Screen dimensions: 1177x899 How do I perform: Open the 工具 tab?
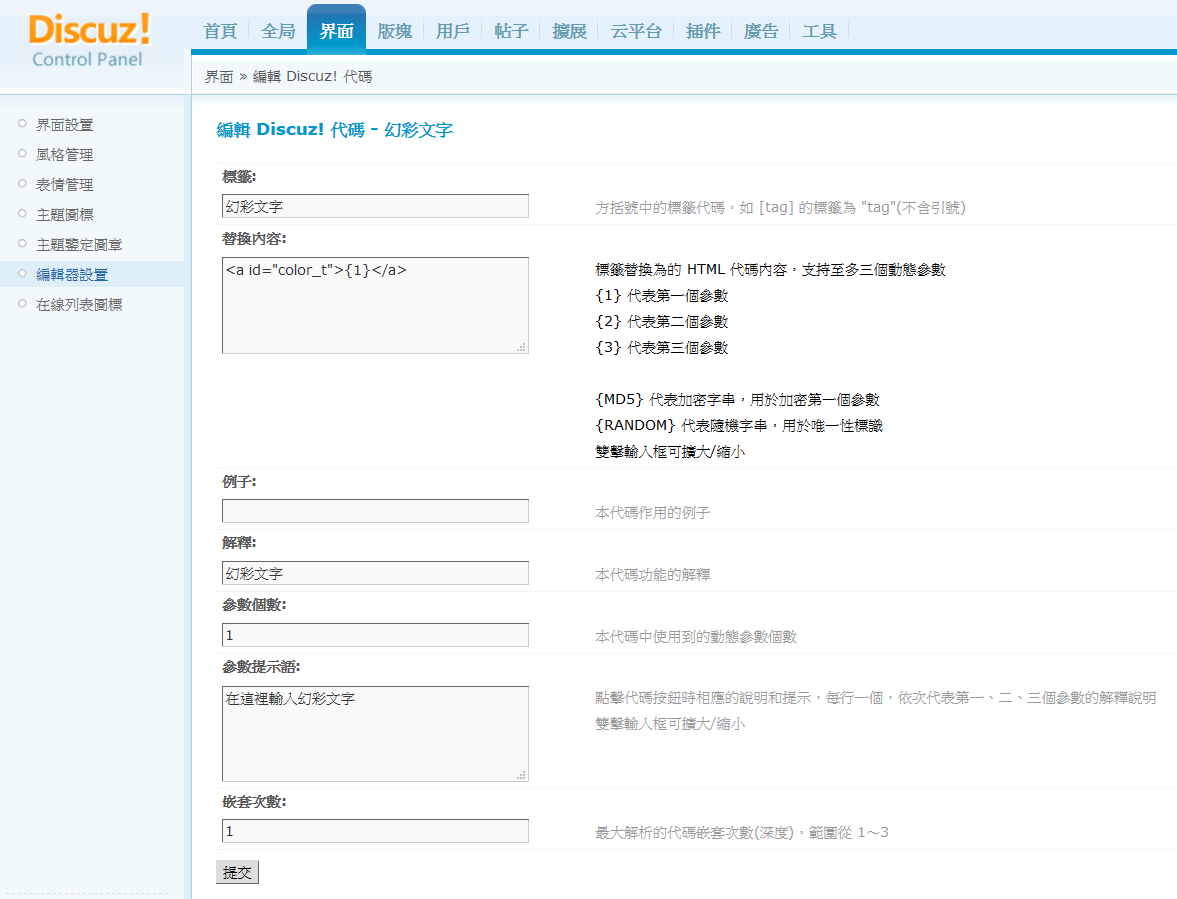click(819, 31)
